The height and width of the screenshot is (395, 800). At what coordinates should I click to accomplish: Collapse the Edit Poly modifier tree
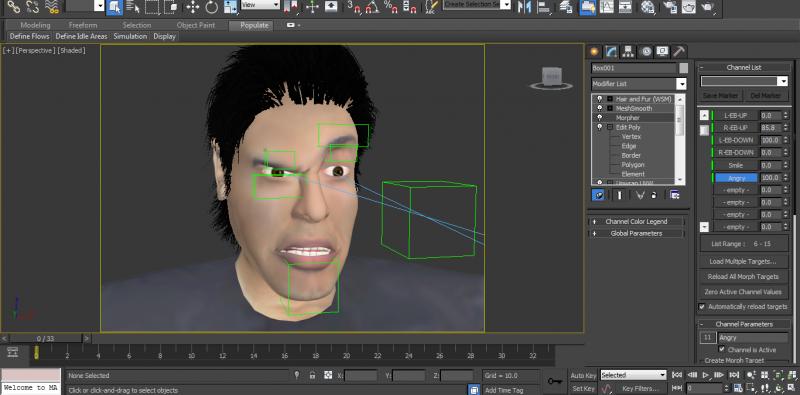pos(610,127)
